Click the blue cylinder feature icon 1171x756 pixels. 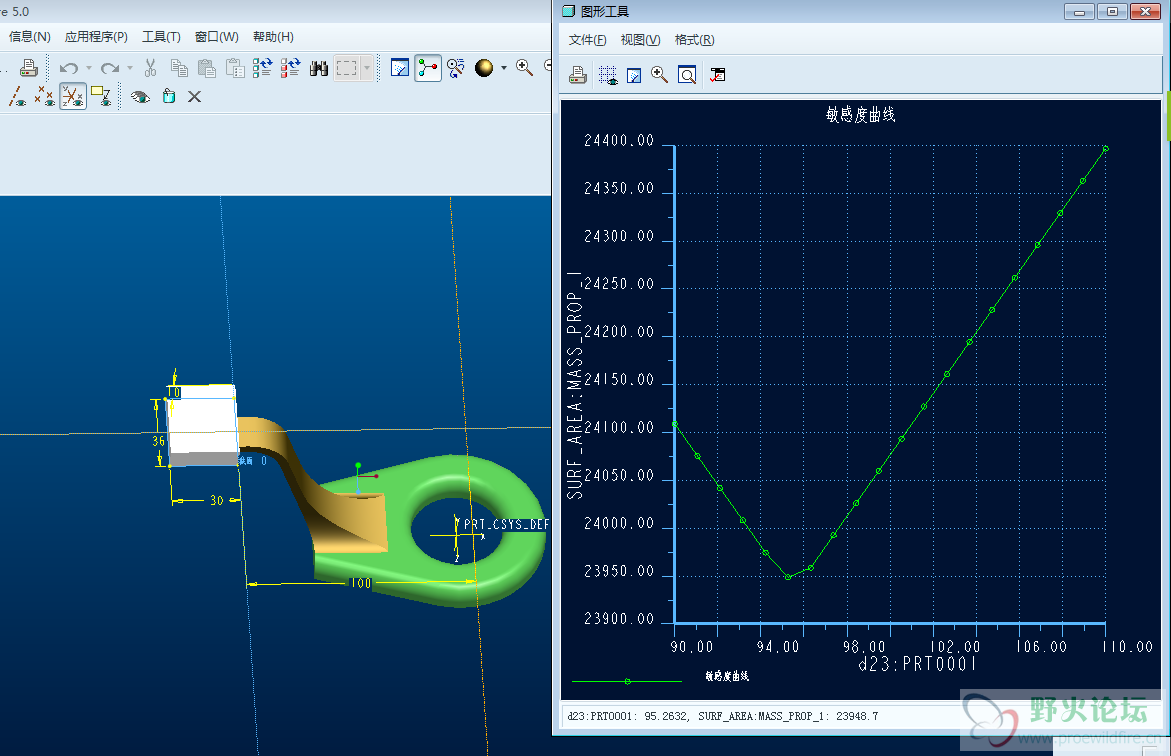point(169,96)
